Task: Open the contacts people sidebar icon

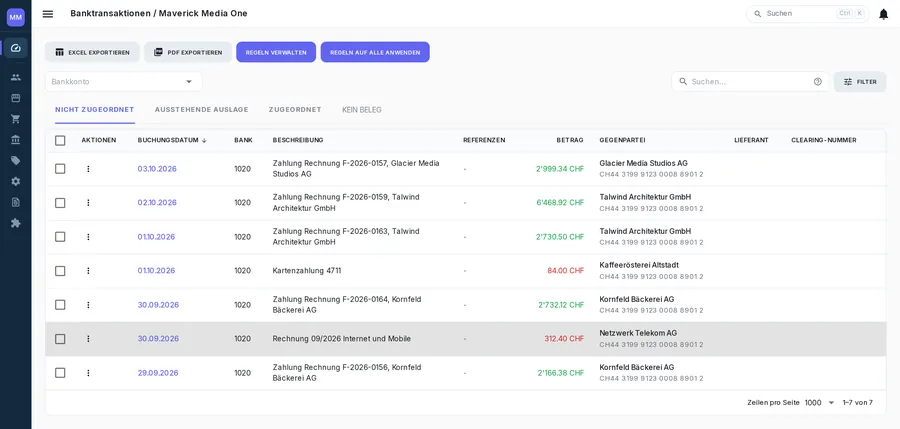Action: [15, 77]
